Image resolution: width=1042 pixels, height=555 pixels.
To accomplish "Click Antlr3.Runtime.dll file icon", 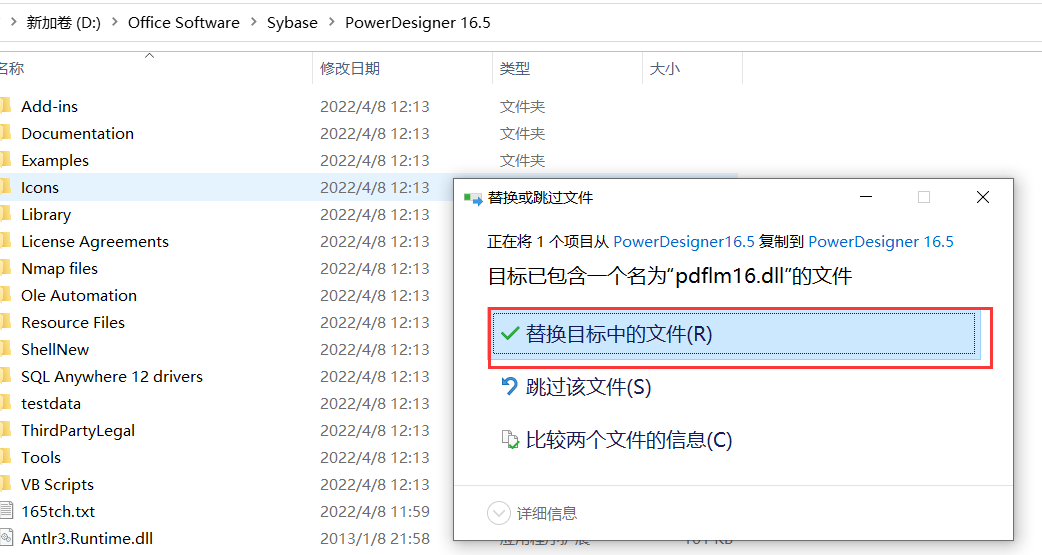I will (x=6, y=538).
